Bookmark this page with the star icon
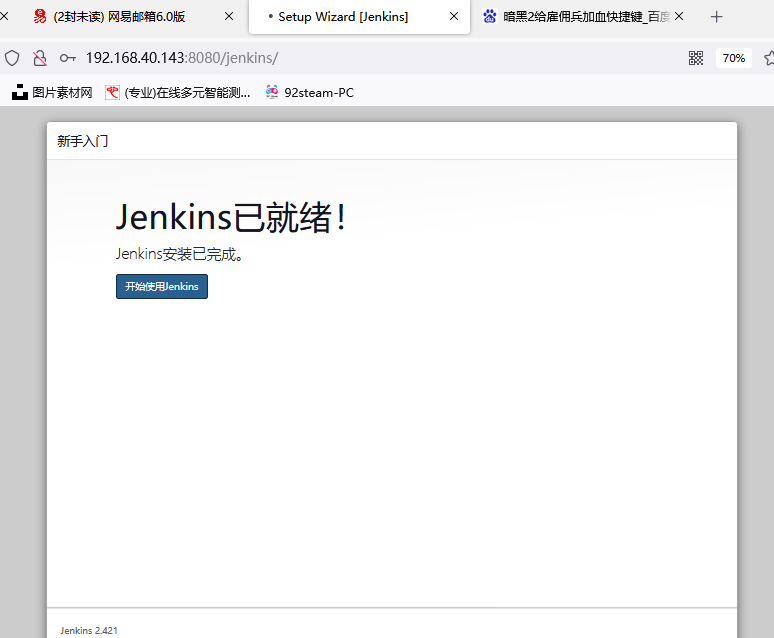This screenshot has height=638, width=774. tap(769, 58)
